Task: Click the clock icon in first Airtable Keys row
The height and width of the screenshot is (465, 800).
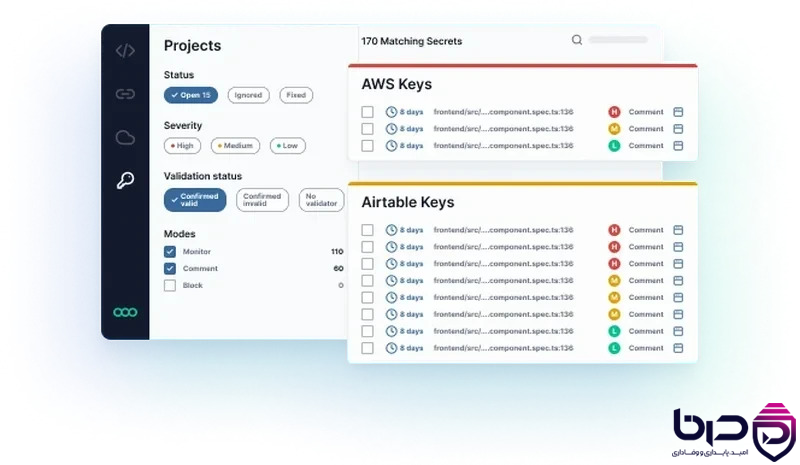Action: [391, 230]
